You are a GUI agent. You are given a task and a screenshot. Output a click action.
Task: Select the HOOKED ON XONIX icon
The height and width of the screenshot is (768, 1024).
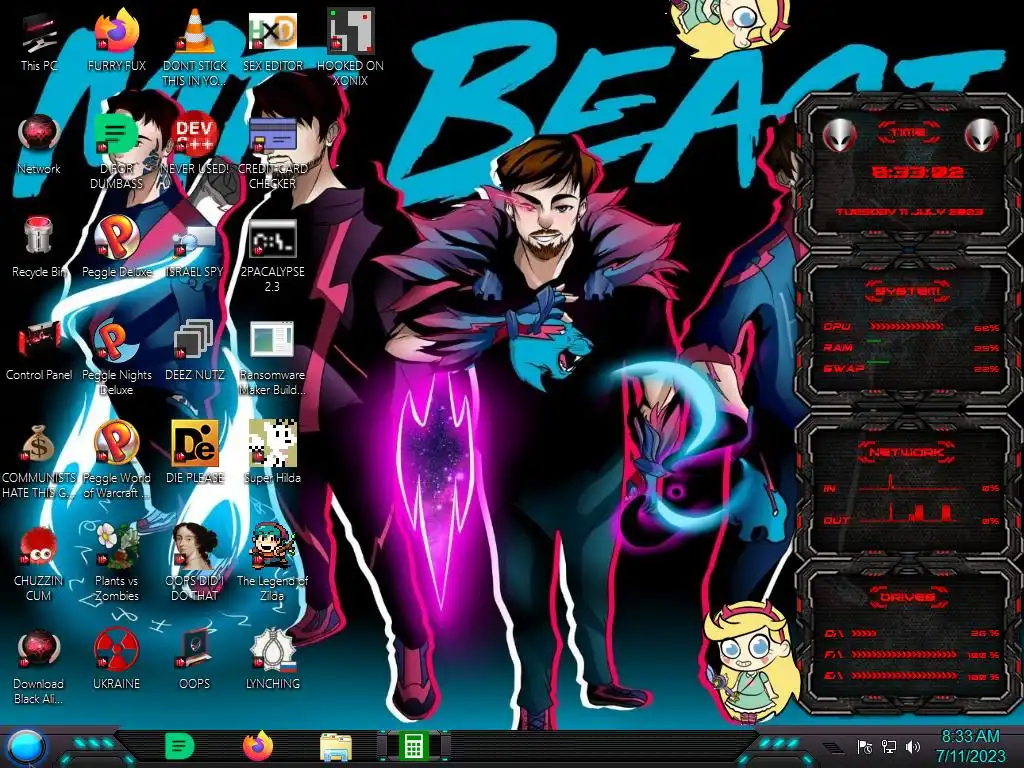click(x=351, y=48)
